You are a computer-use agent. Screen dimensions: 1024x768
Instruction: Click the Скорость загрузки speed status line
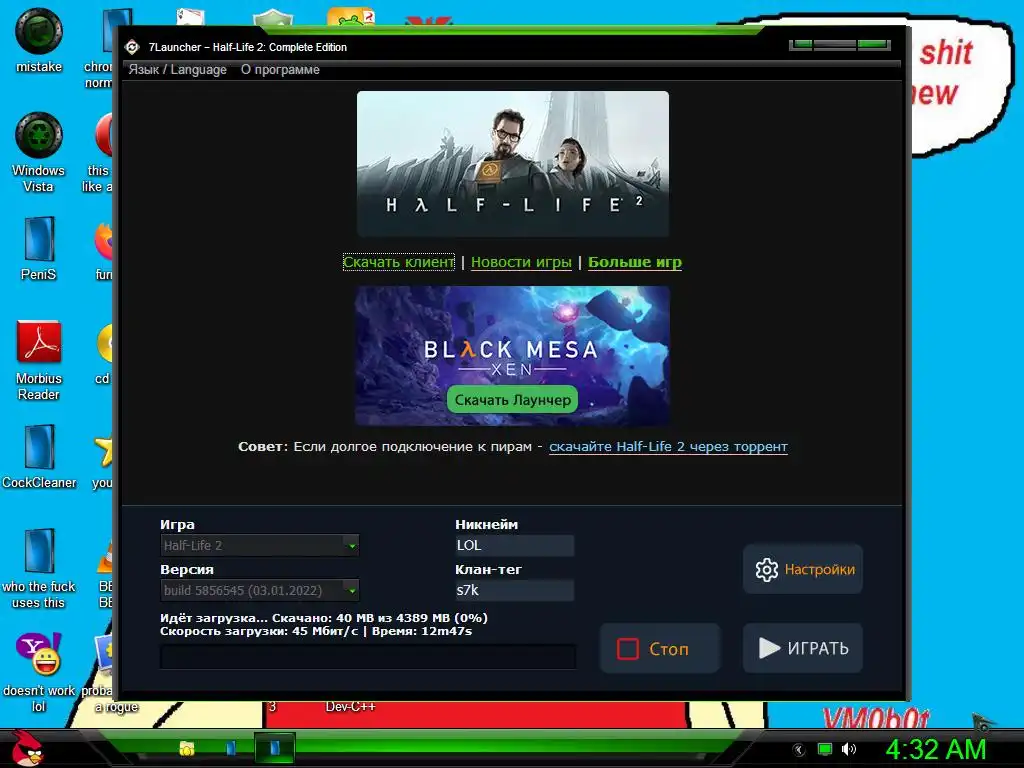pyautogui.click(x=316, y=632)
